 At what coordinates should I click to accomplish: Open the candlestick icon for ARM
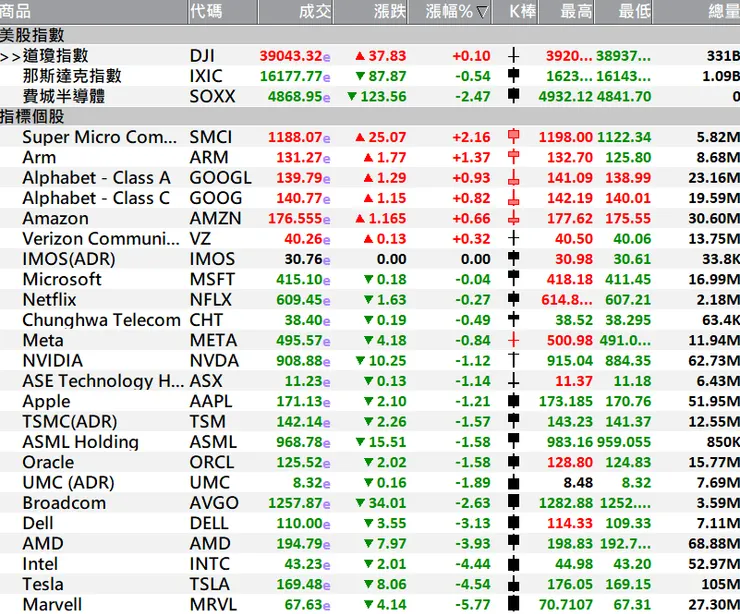513,157
